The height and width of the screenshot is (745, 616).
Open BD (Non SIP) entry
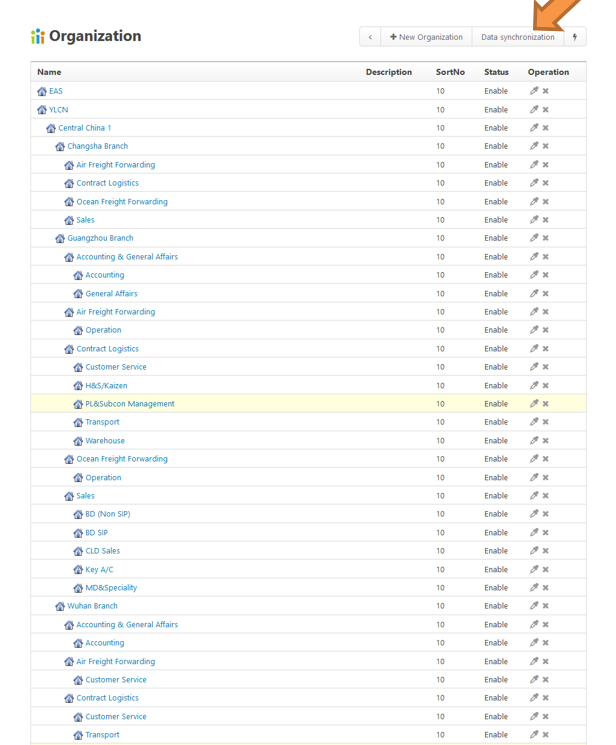(x=108, y=514)
